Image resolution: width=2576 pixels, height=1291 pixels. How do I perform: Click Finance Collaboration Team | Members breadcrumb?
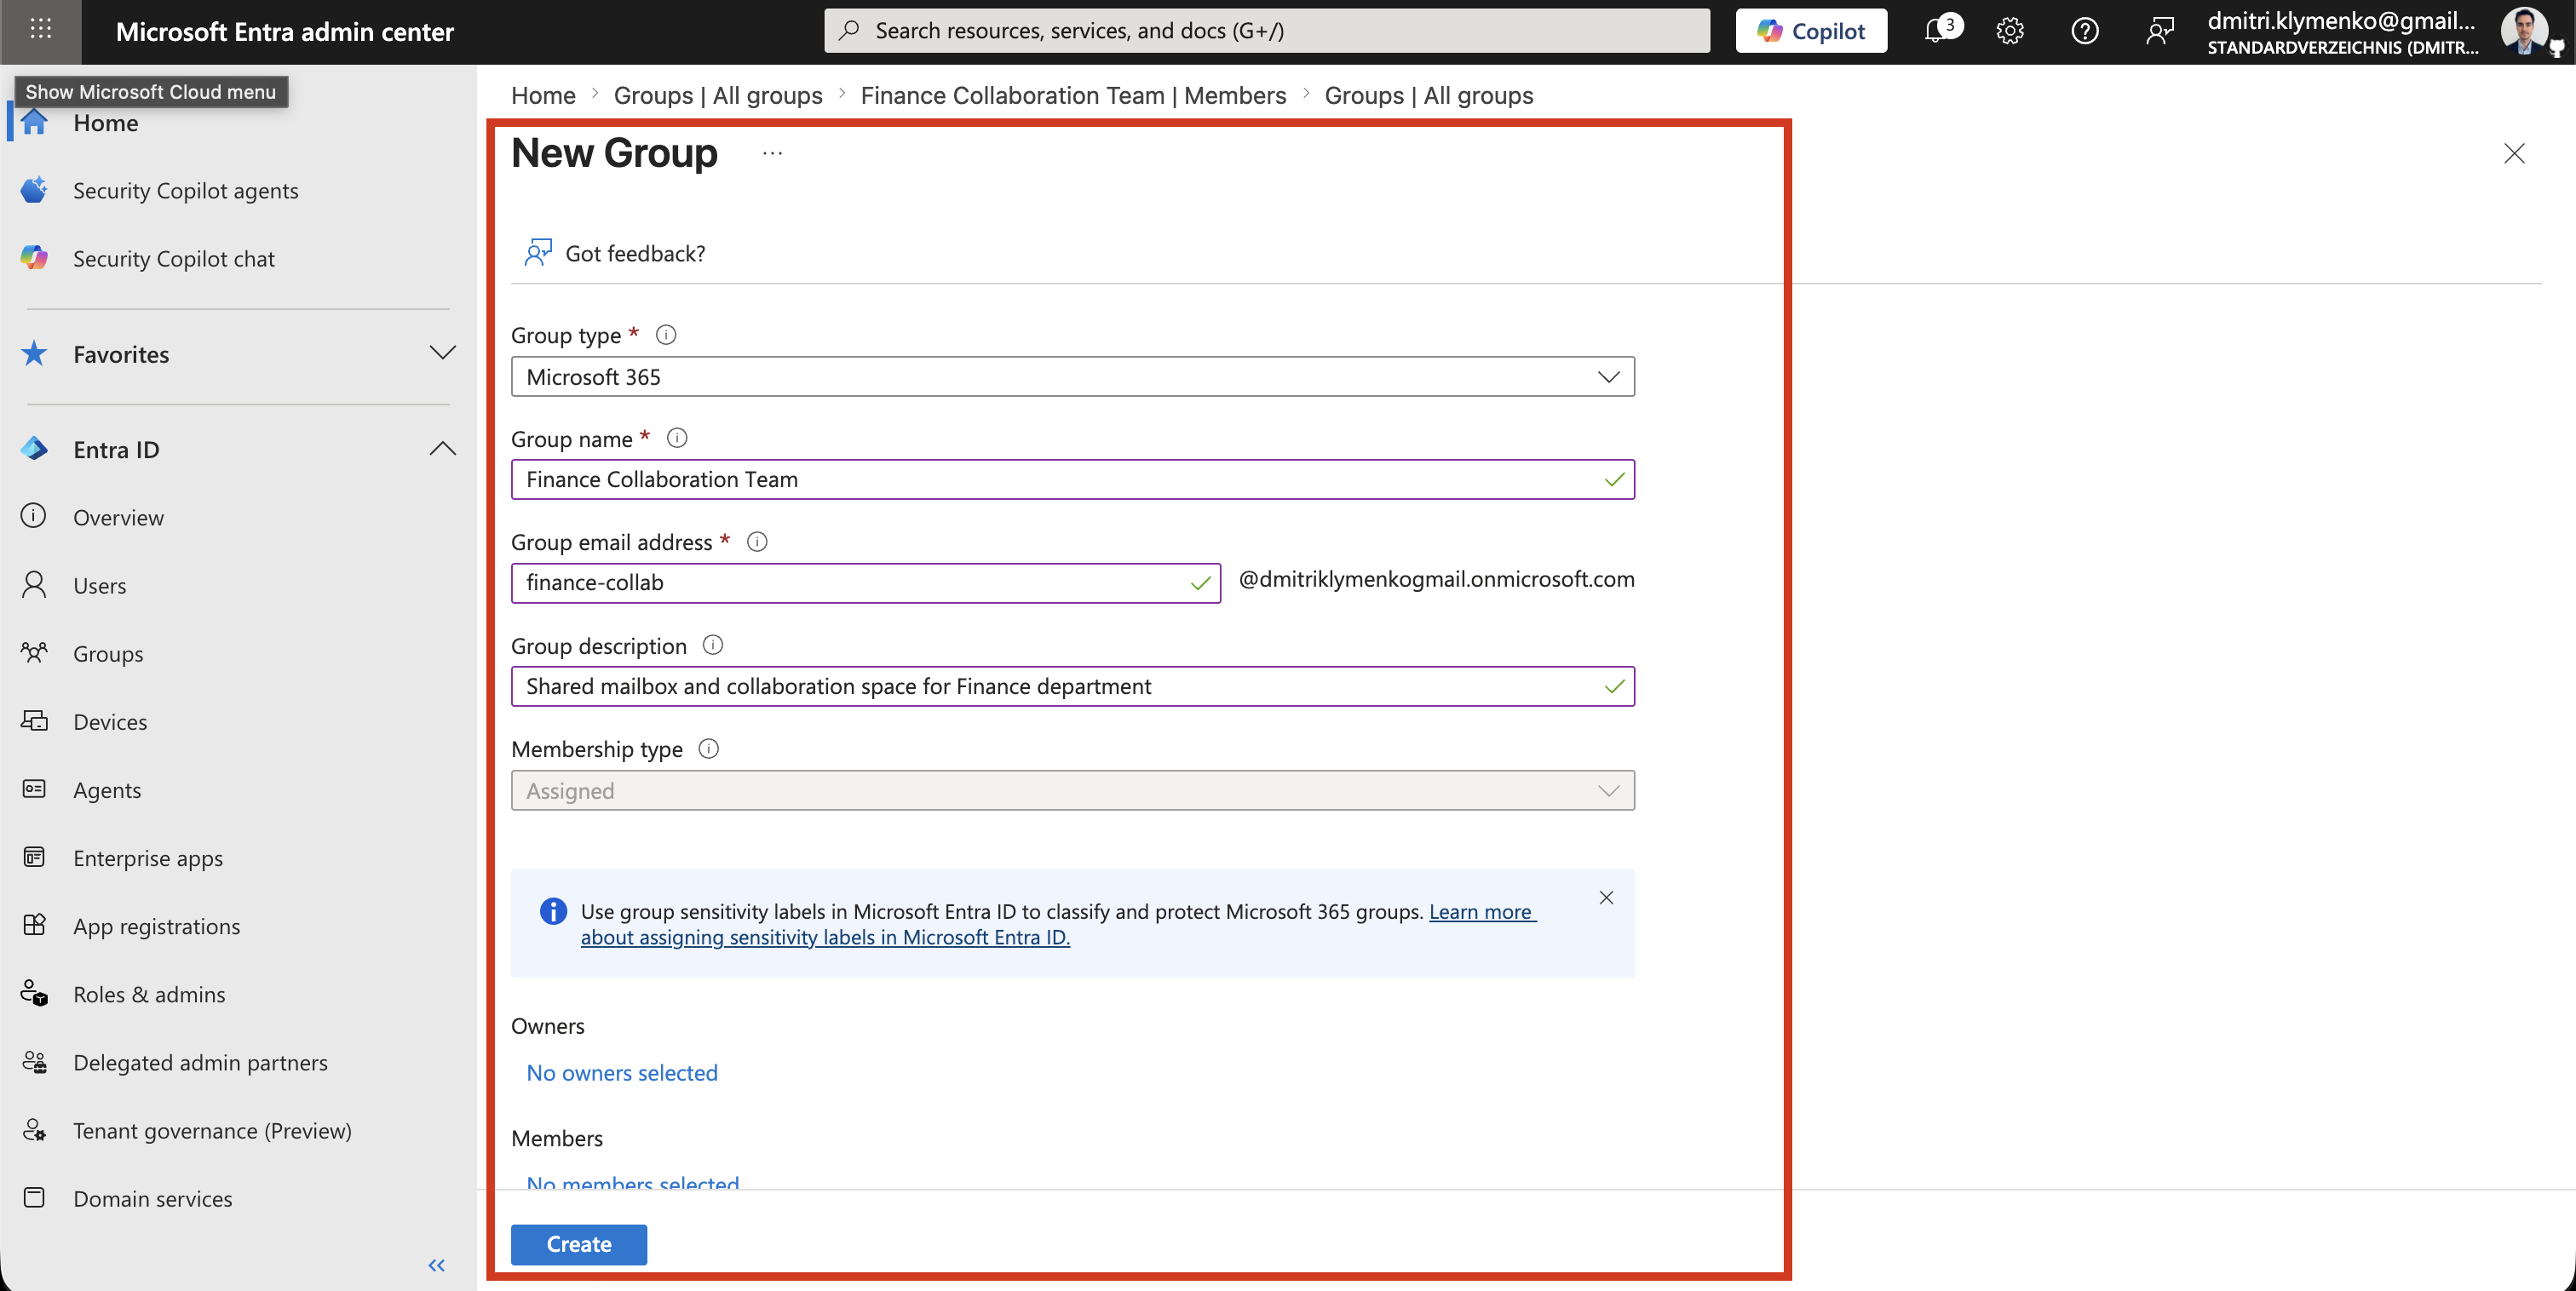pos(1073,95)
